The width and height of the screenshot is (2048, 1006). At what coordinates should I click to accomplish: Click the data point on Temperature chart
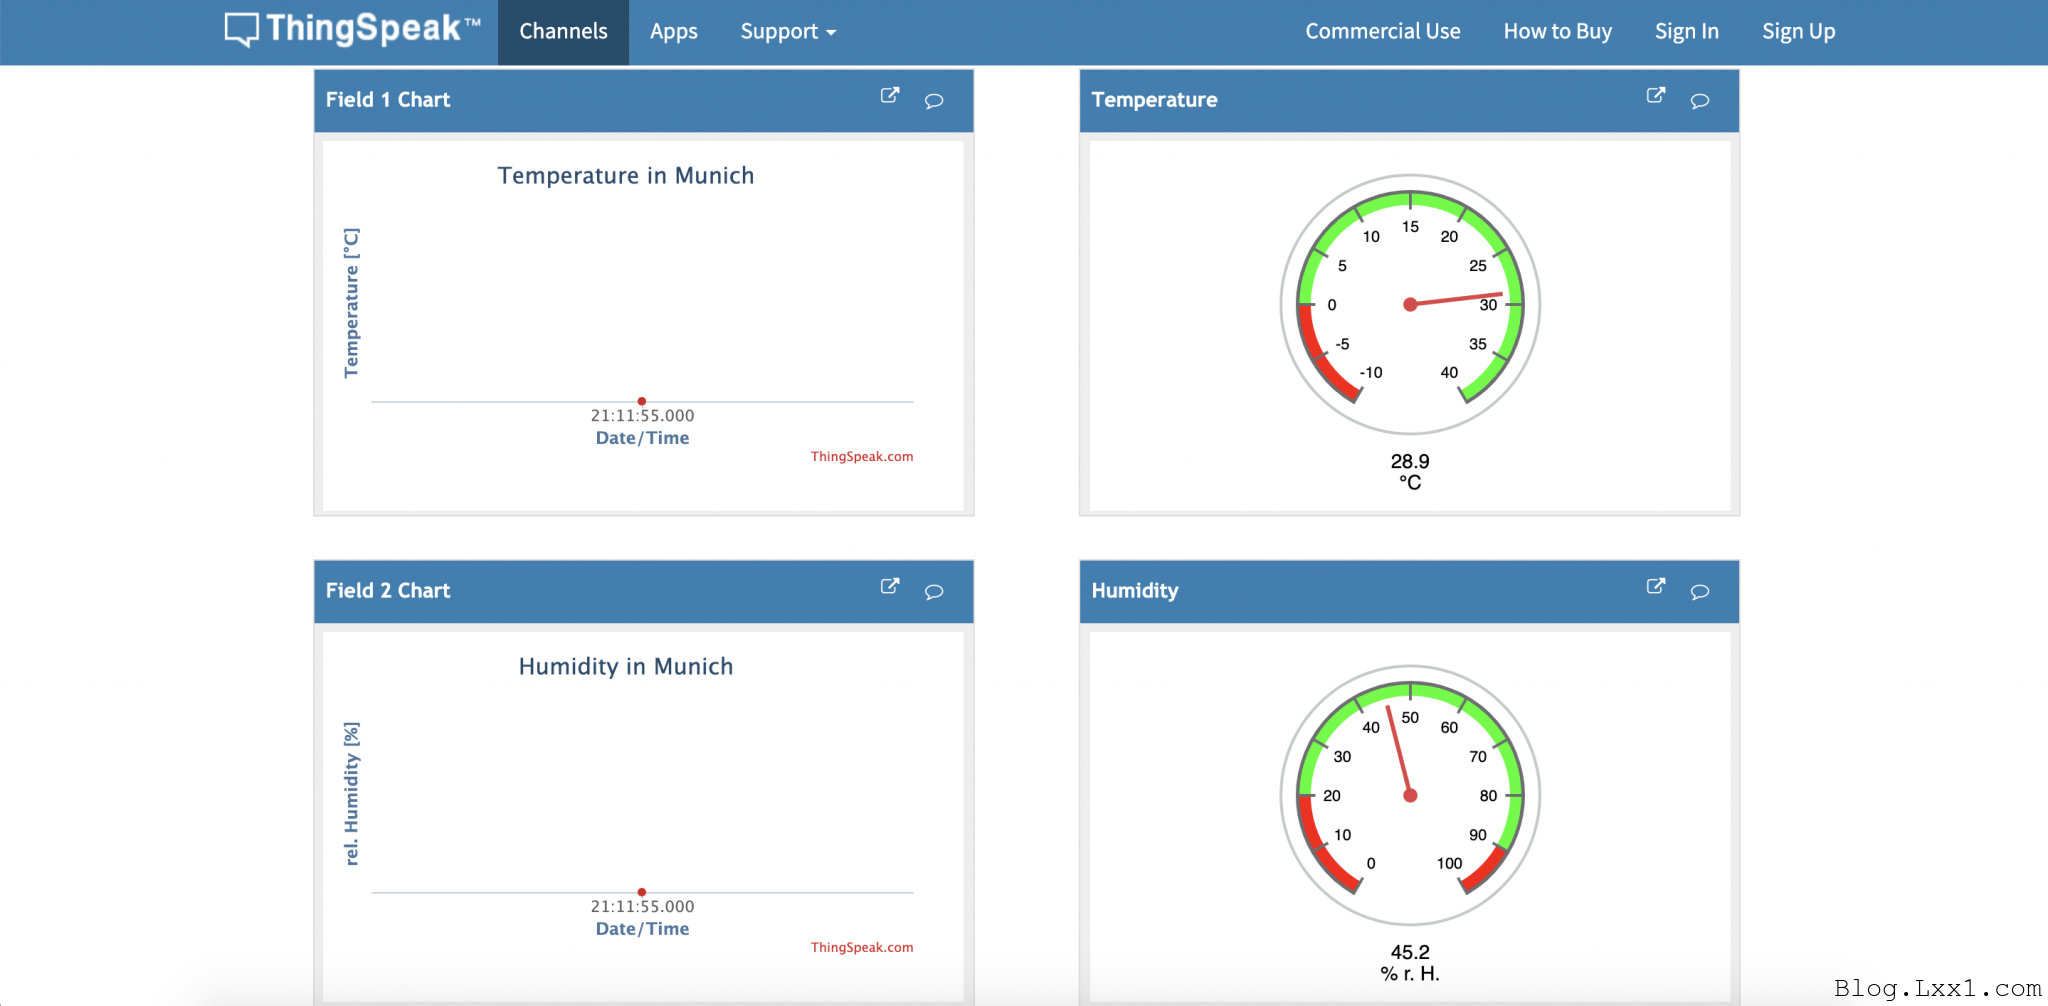(642, 401)
